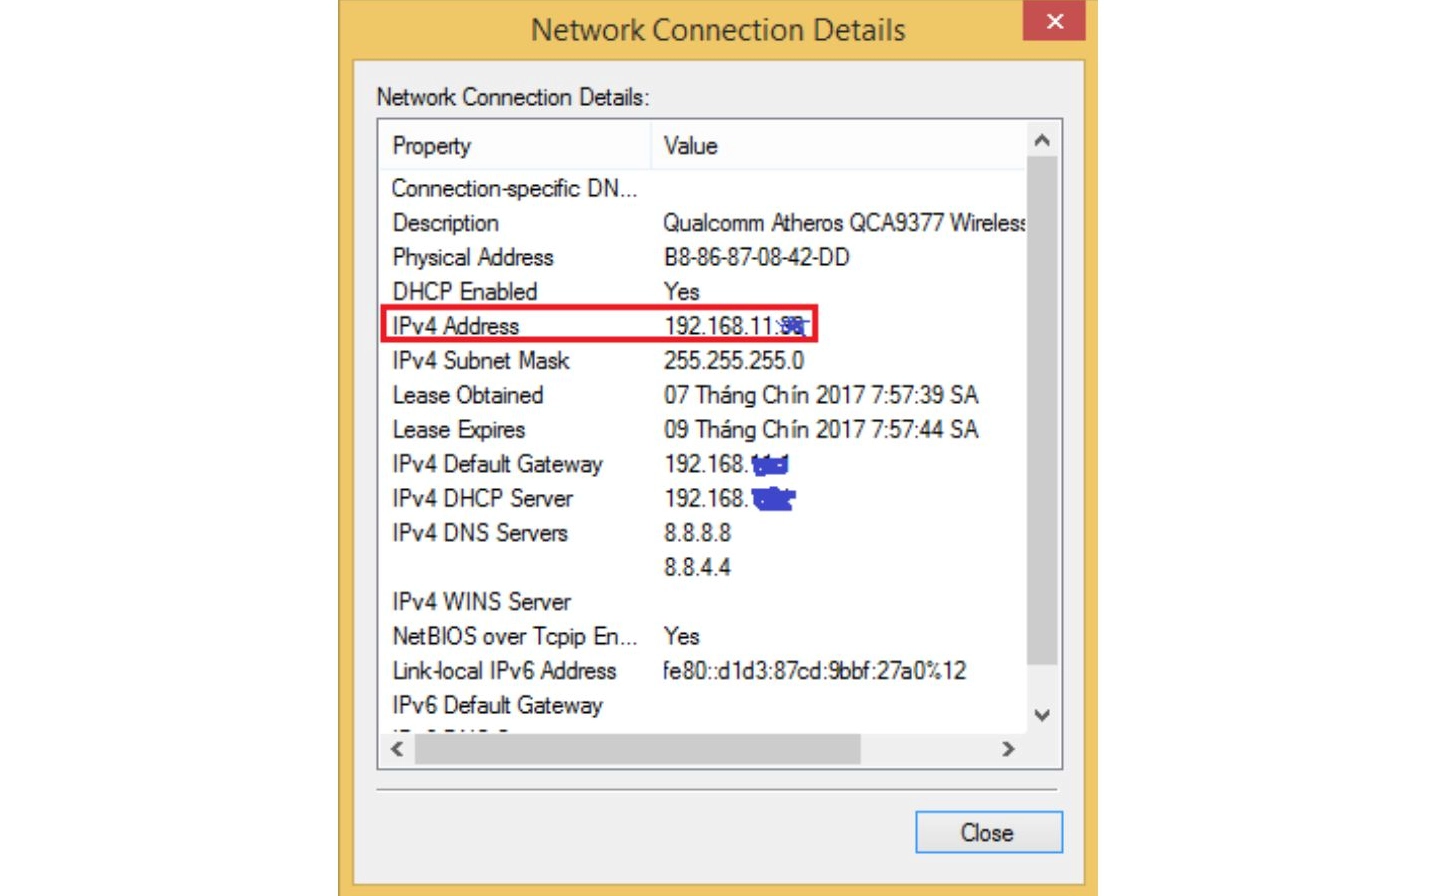
Task: Select the IPv4 Subnet Mask entry
Action: coord(480,361)
